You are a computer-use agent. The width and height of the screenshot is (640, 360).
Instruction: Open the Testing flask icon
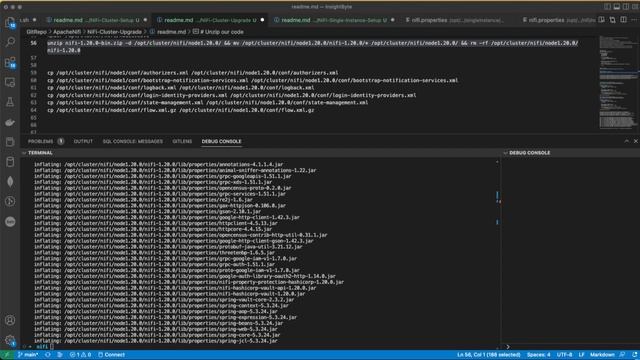(10, 102)
